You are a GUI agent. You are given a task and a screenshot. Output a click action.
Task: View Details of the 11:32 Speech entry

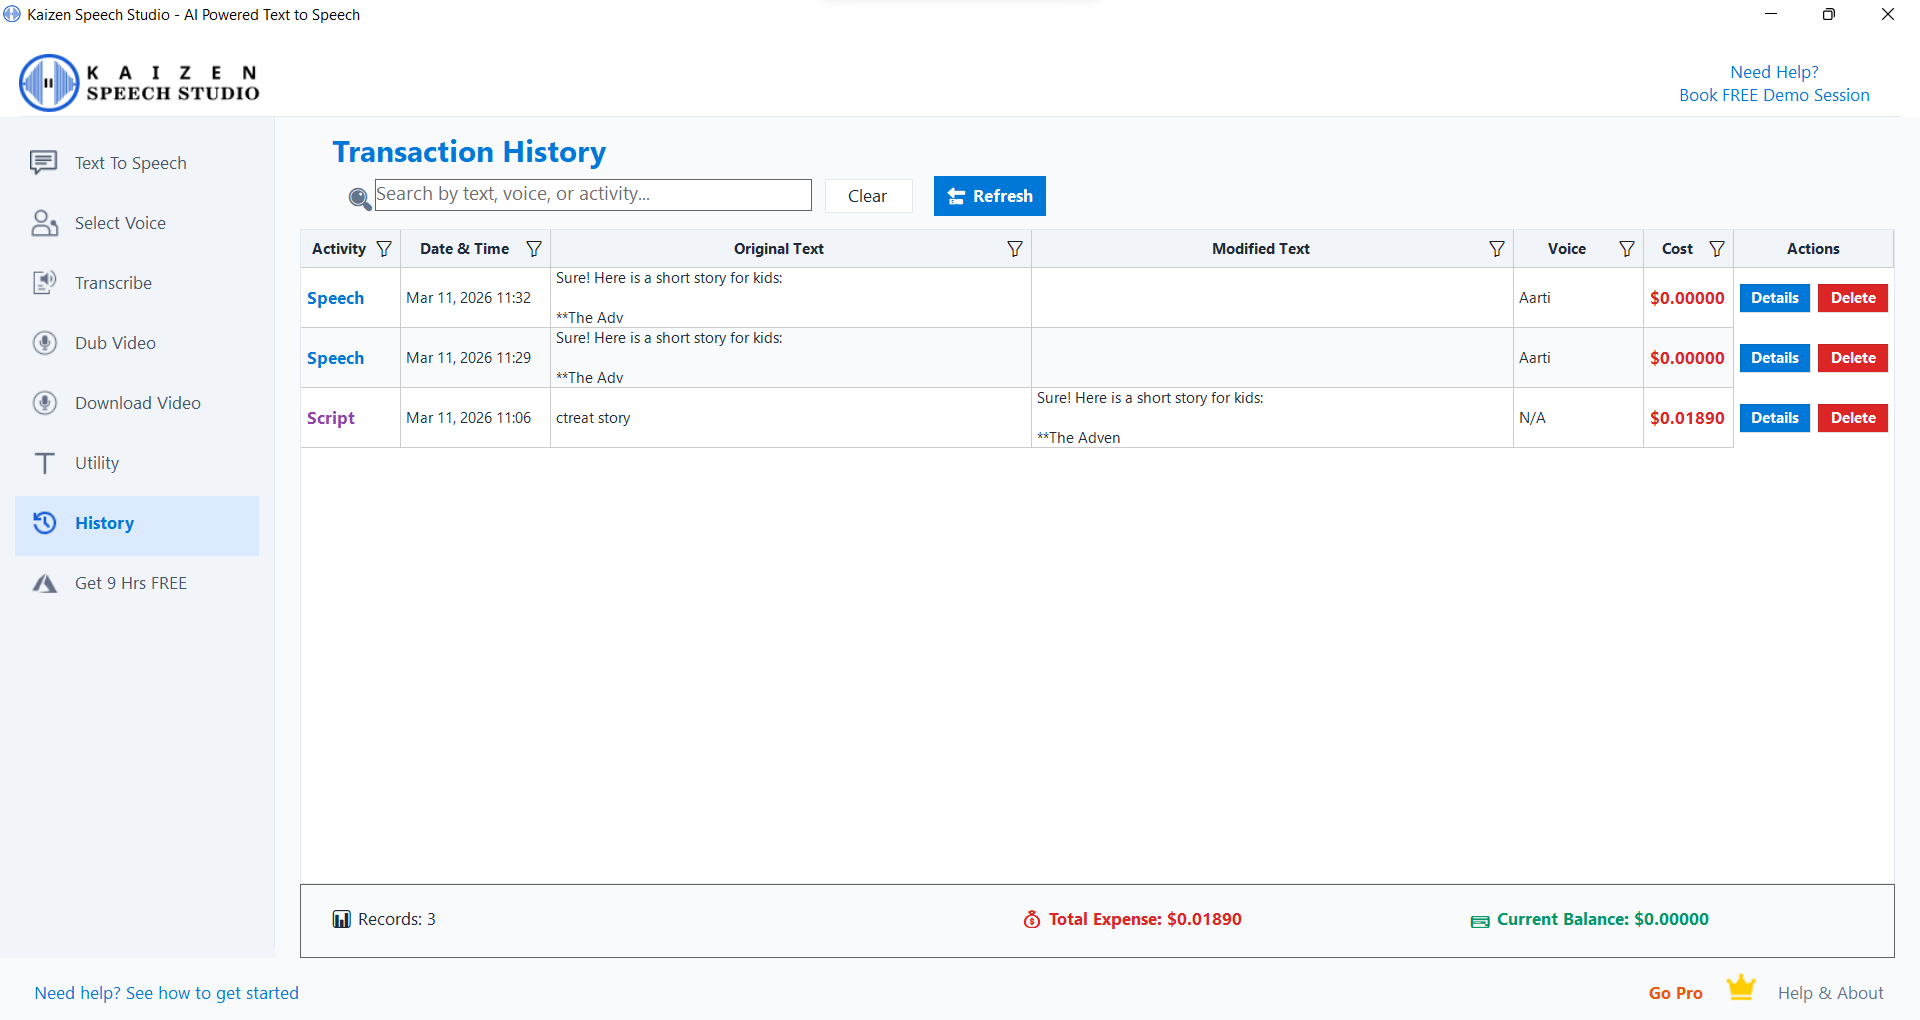[x=1774, y=298]
